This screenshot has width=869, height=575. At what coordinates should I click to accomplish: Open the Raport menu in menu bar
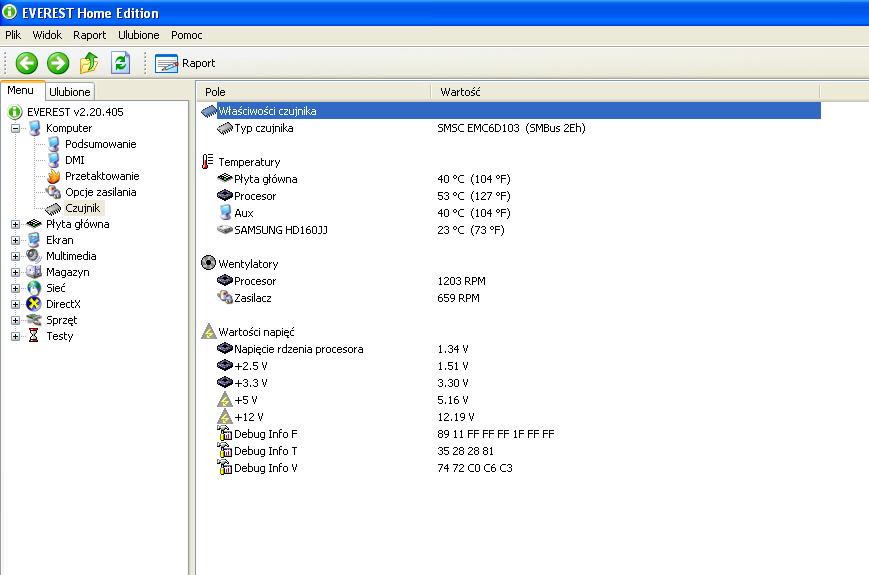coord(89,35)
